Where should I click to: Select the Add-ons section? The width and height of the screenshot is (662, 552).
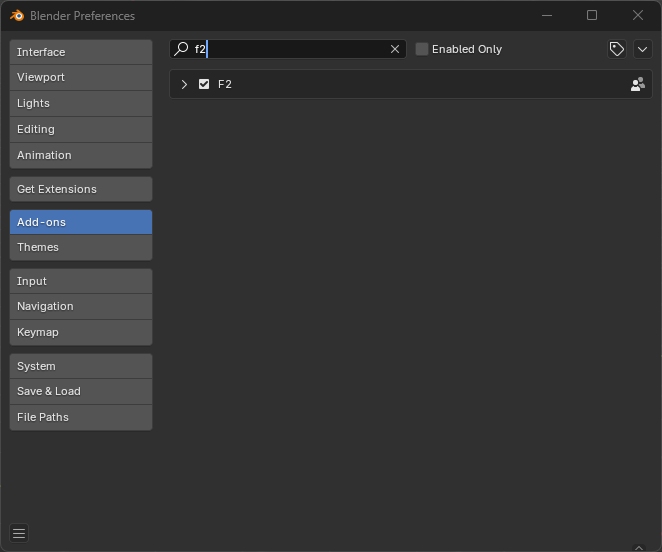tap(81, 222)
